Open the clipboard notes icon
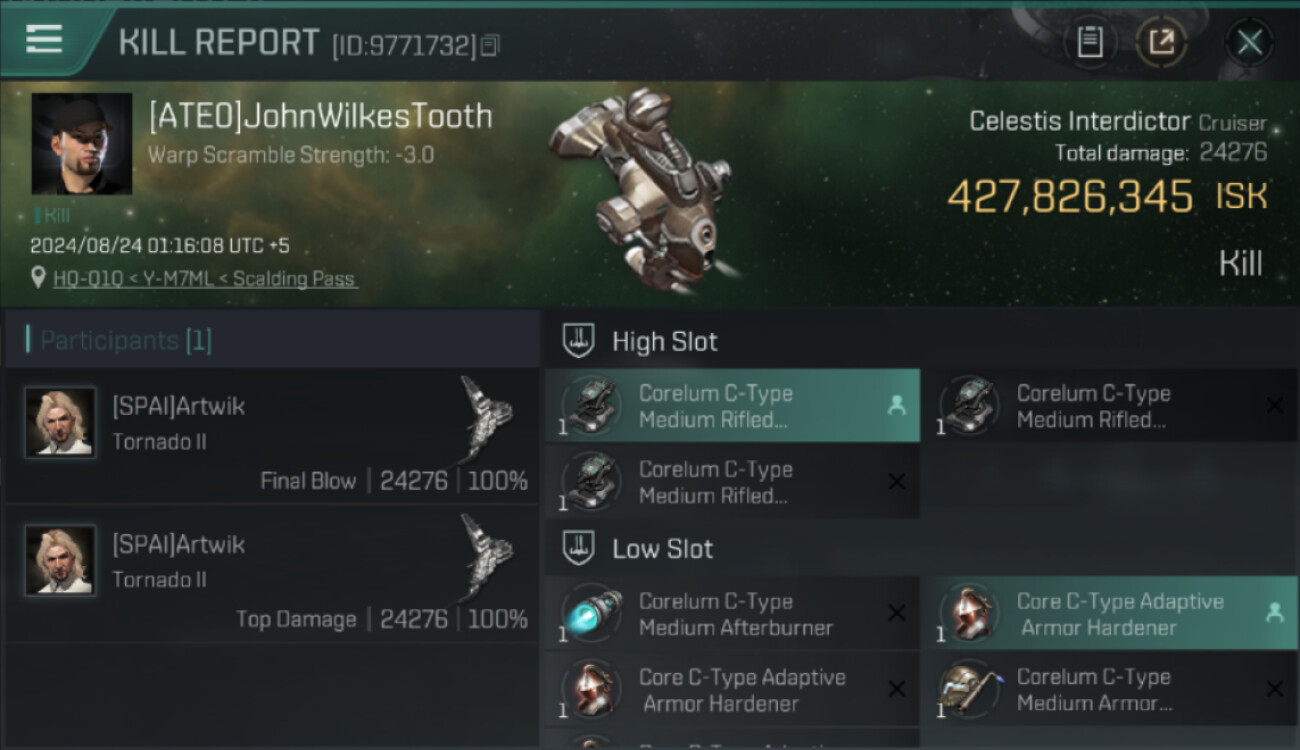The height and width of the screenshot is (750, 1300). tap(1089, 42)
